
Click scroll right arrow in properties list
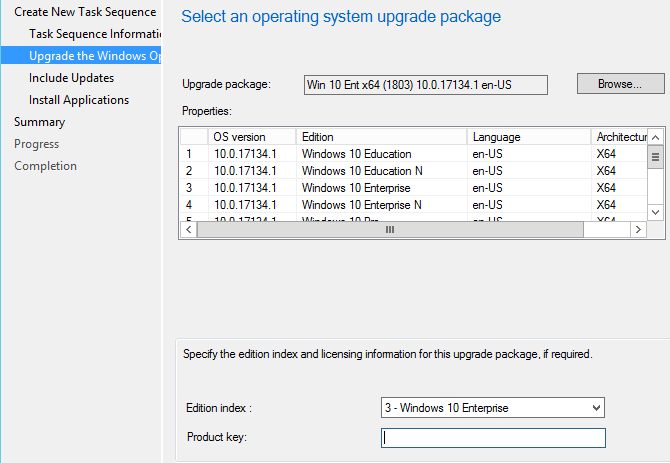[638, 229]
